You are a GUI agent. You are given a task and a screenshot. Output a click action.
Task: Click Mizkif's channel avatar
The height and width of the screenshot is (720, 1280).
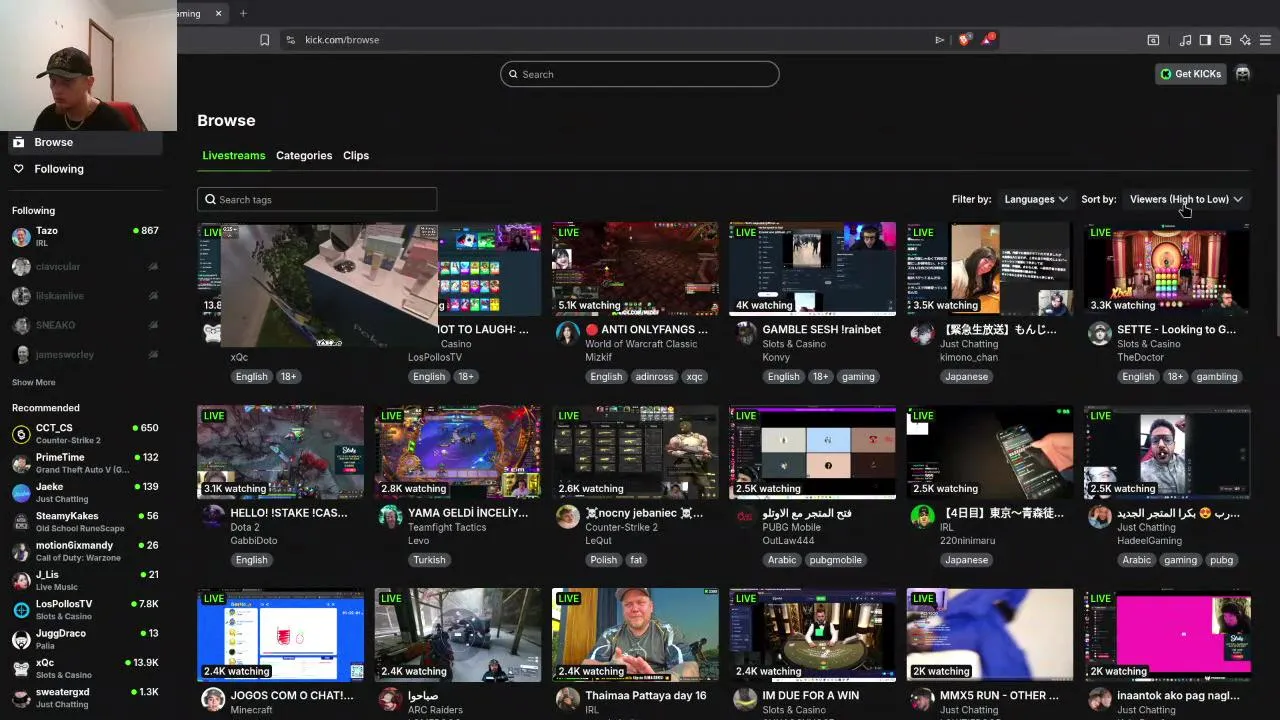click(x=567, y=333)
